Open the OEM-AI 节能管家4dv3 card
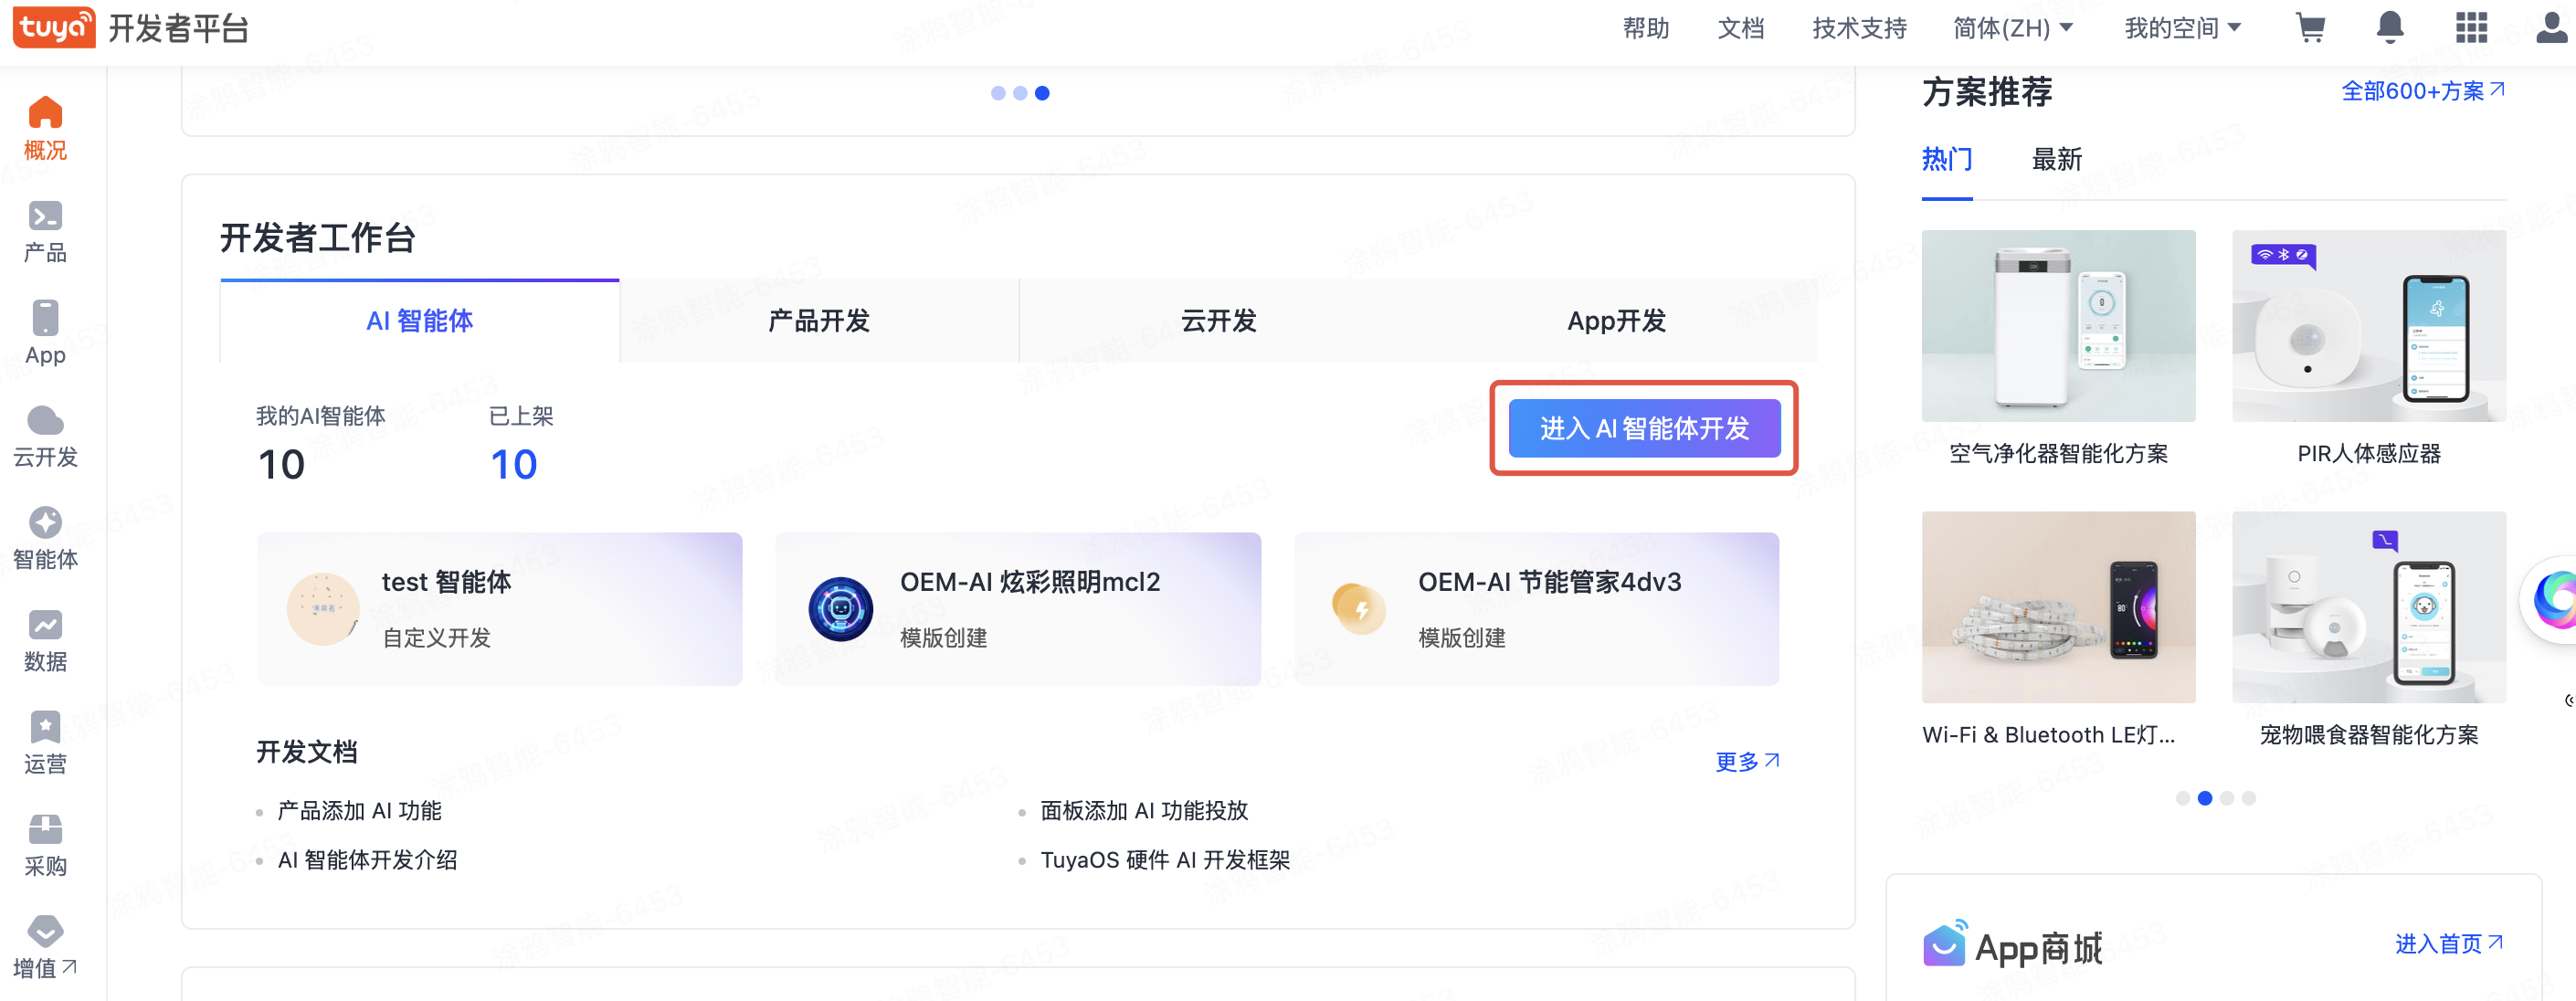 1537,609
